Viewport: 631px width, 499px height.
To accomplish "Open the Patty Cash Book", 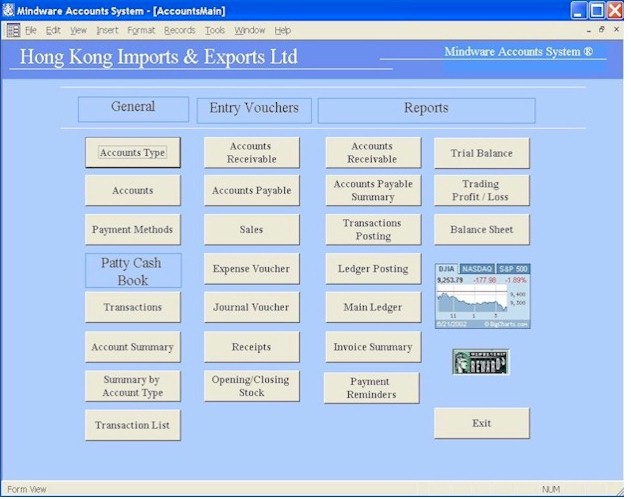I will pos(133,271).
